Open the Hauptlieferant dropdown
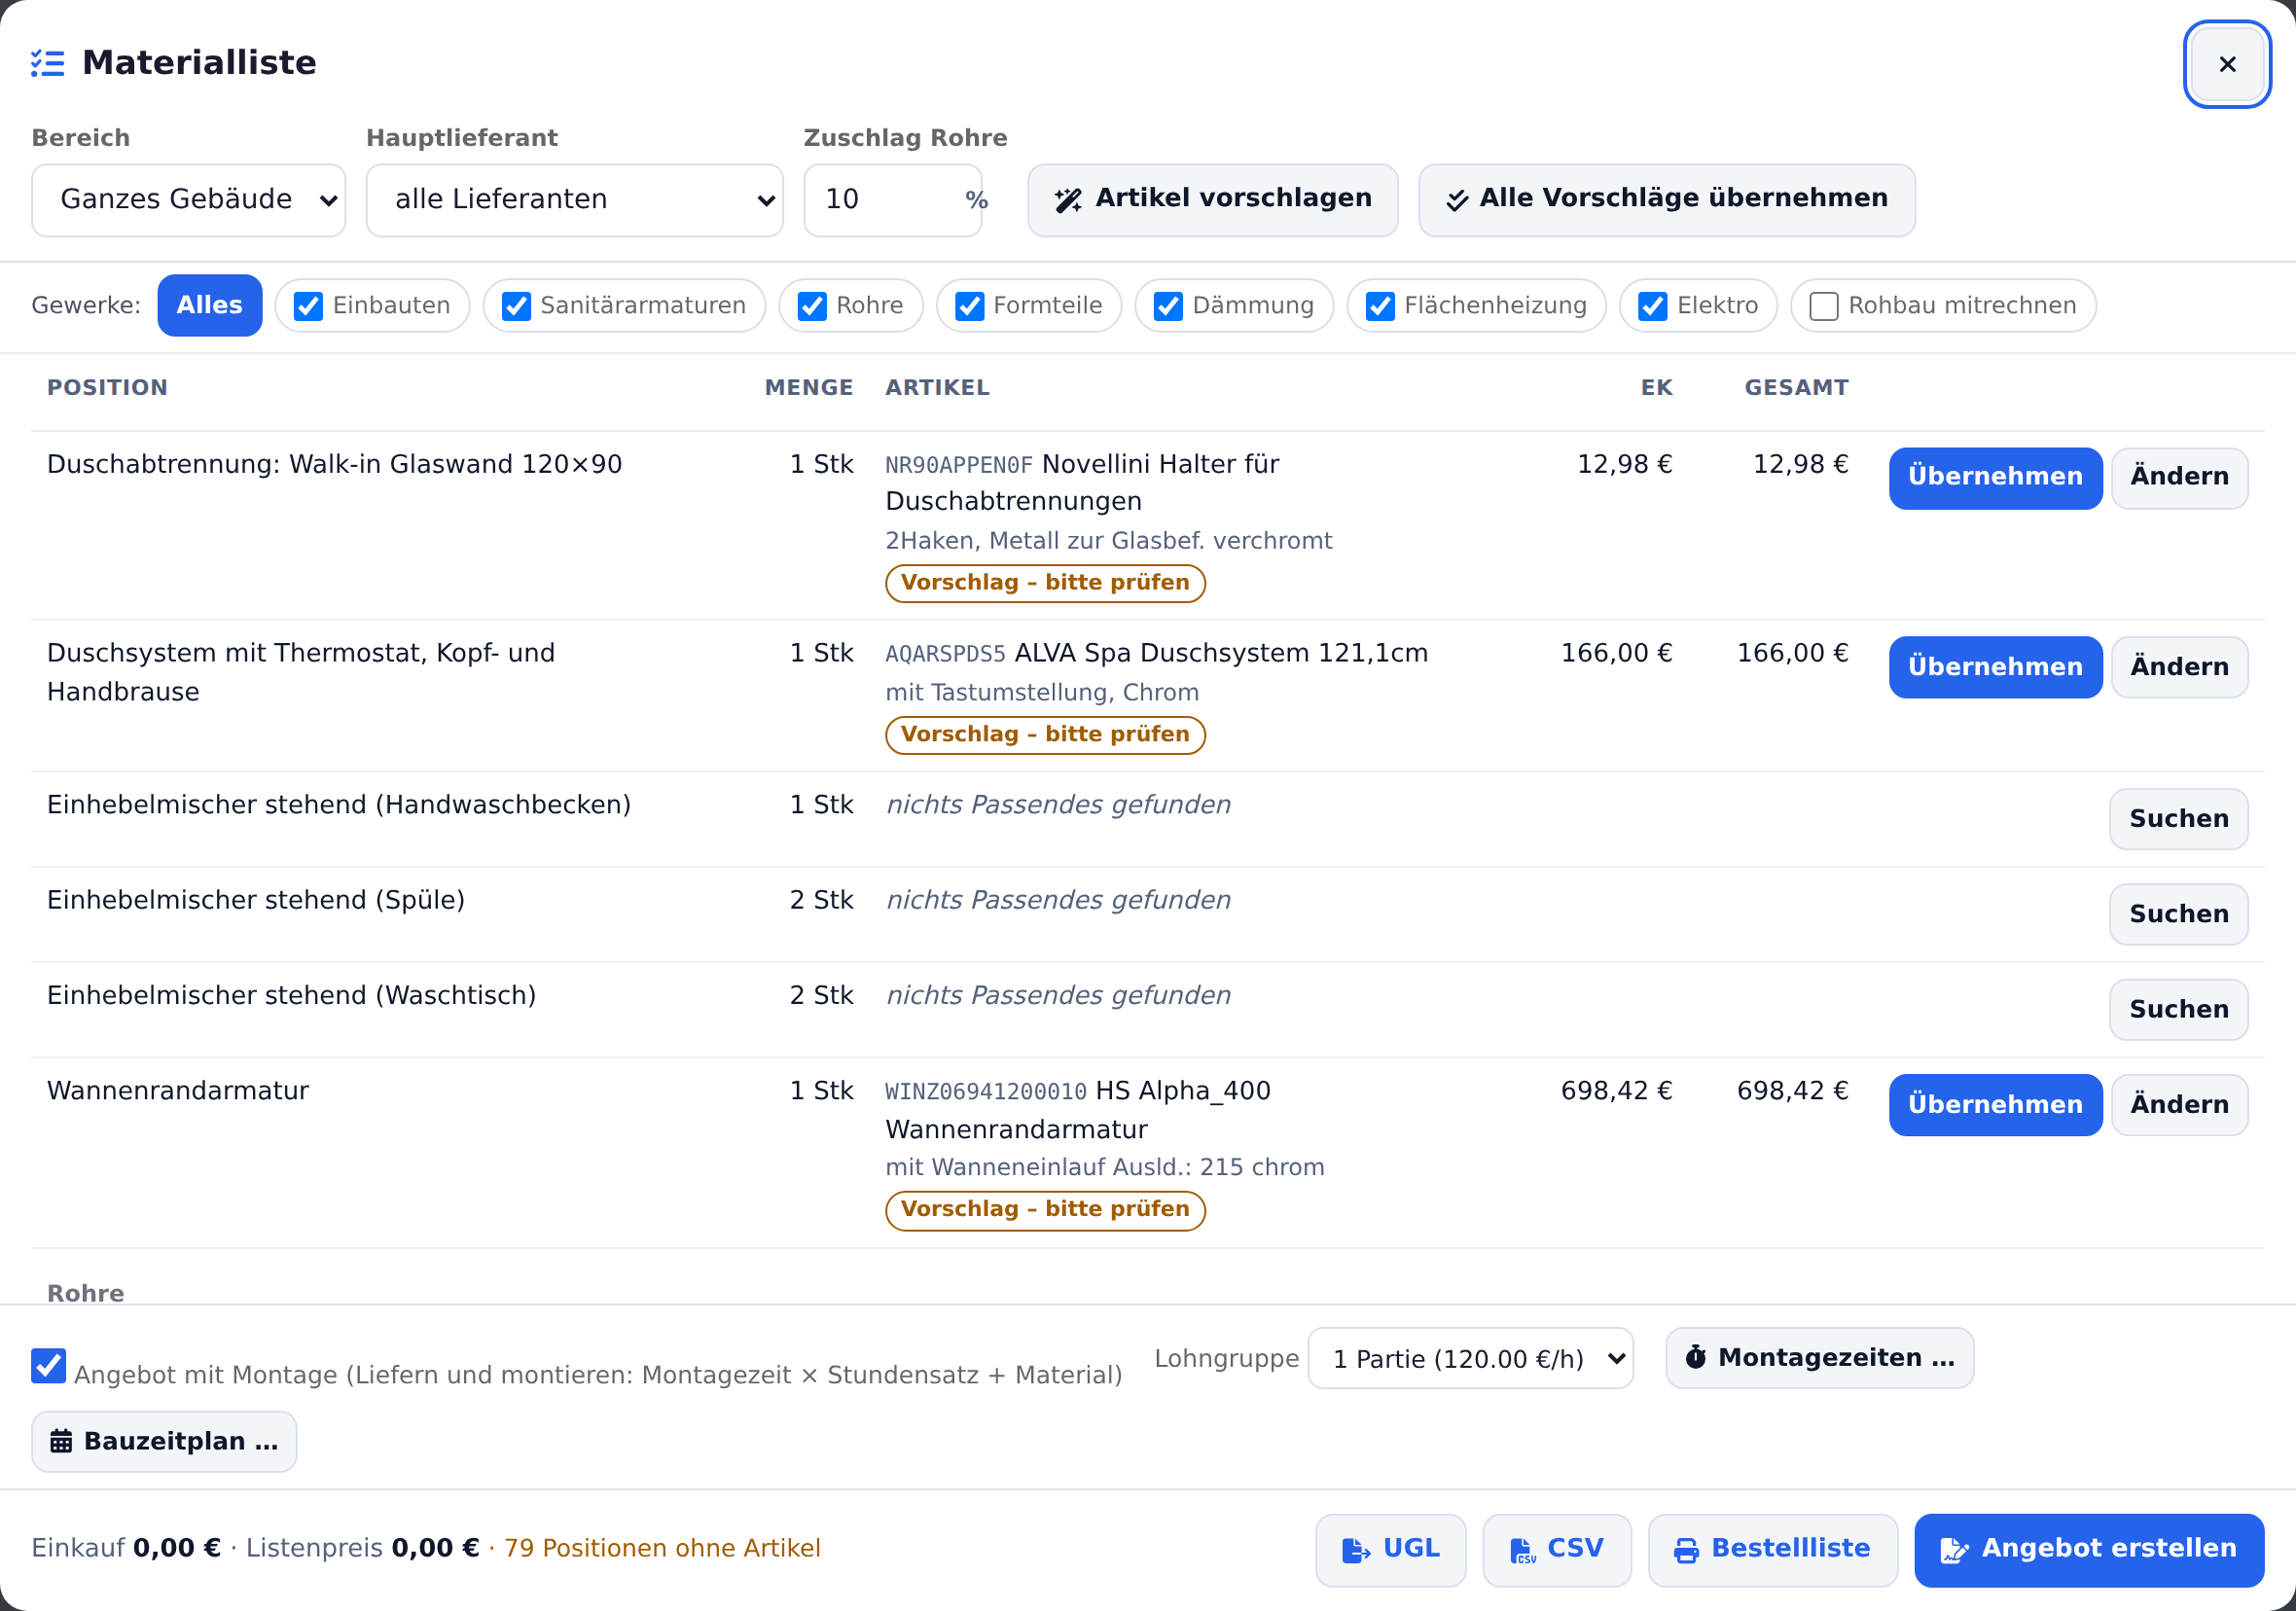This screenshot has width=2296, height=1611. click(x=574, y=200)
